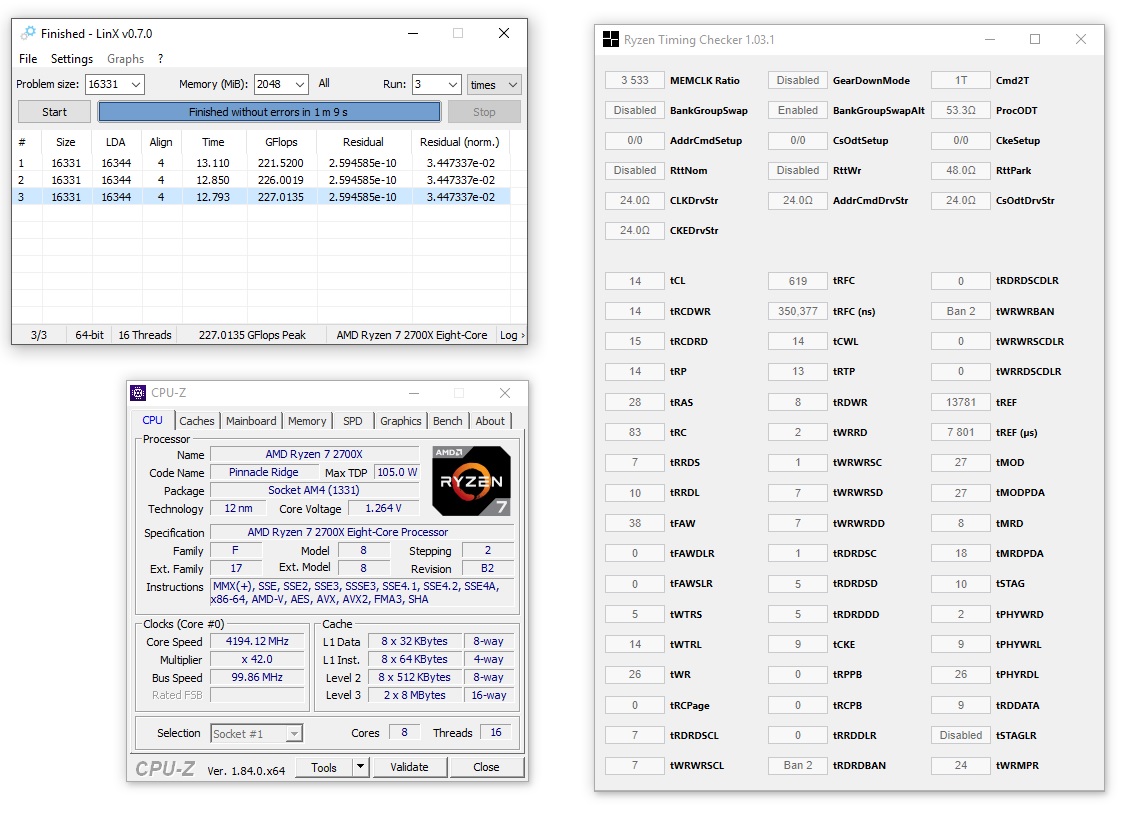Click the tRFC (ns) value 350,377
The height and width of the screenshot is (813, 1137).
tap(798, 311)
